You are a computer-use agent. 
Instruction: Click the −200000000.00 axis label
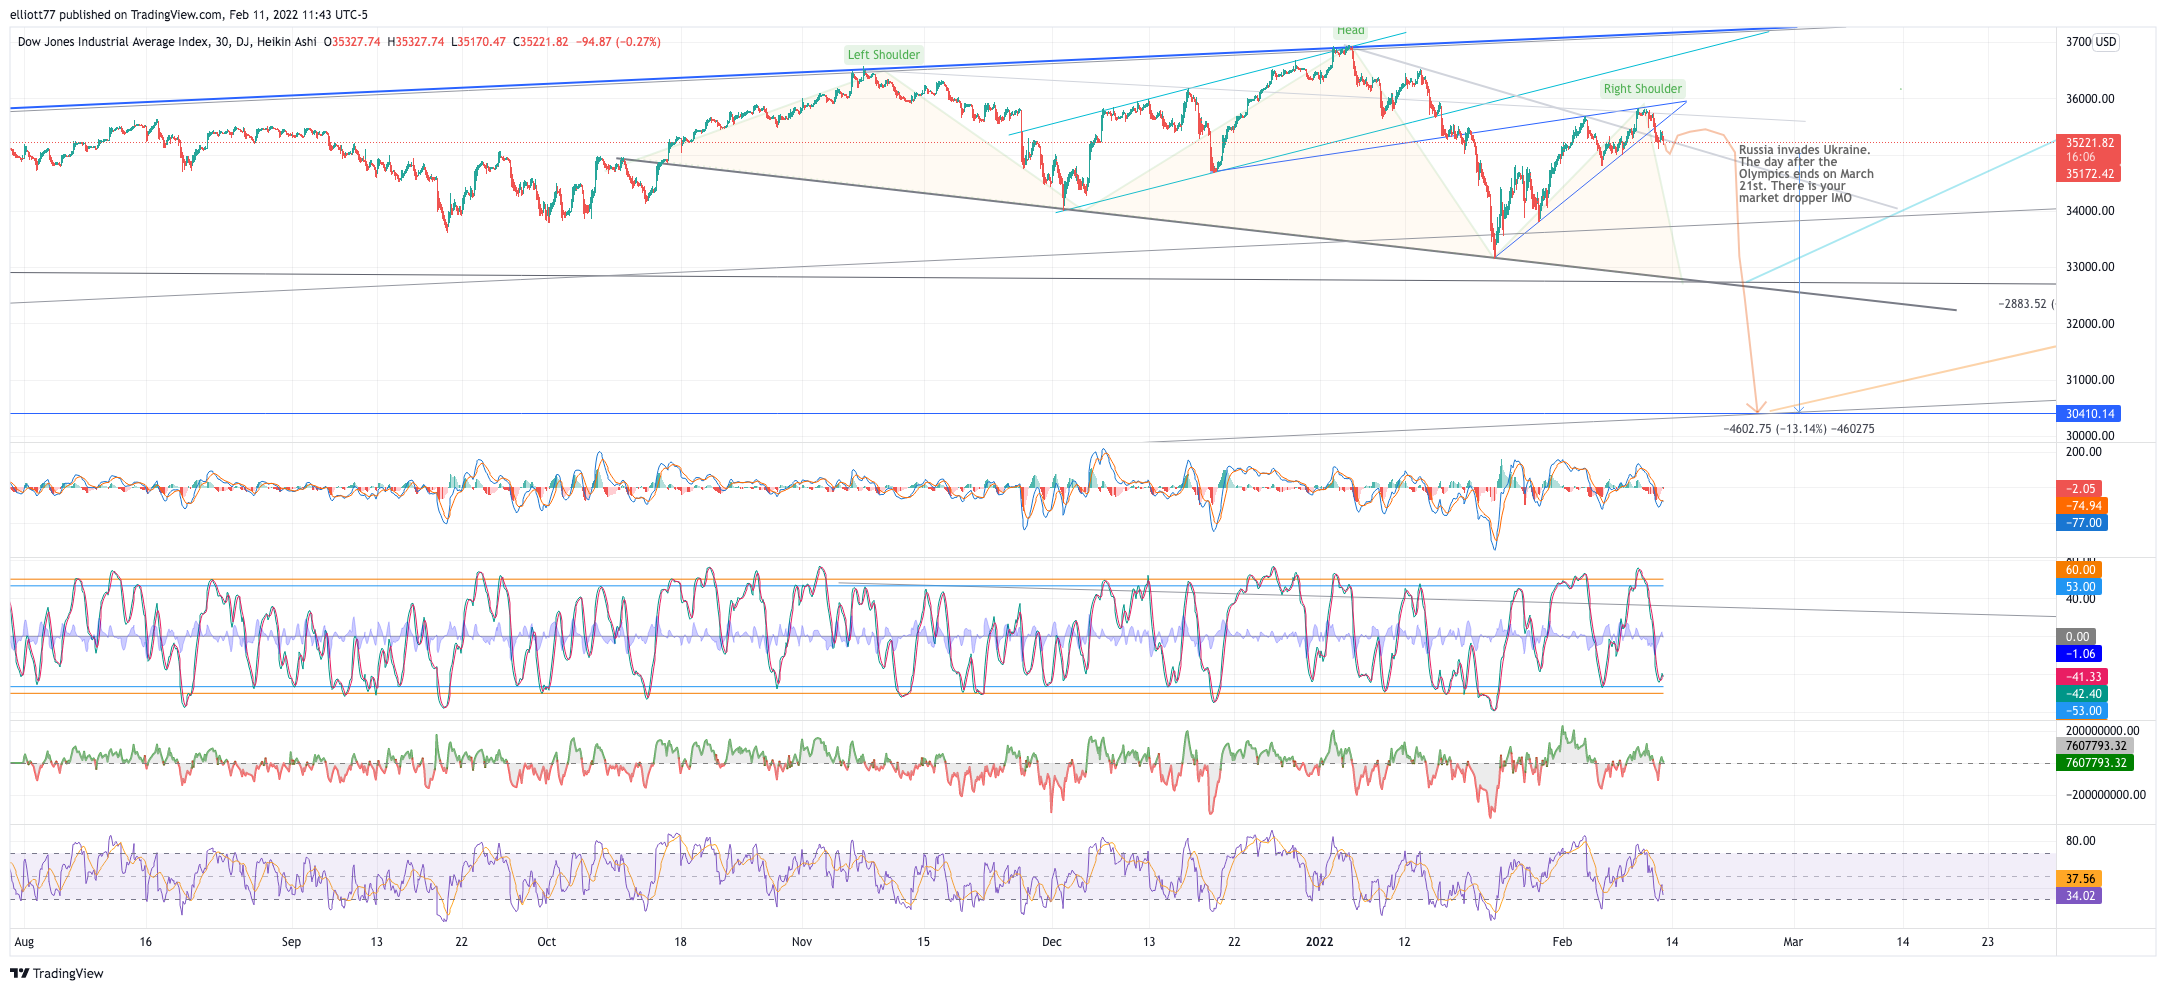tap(2105, 795)
